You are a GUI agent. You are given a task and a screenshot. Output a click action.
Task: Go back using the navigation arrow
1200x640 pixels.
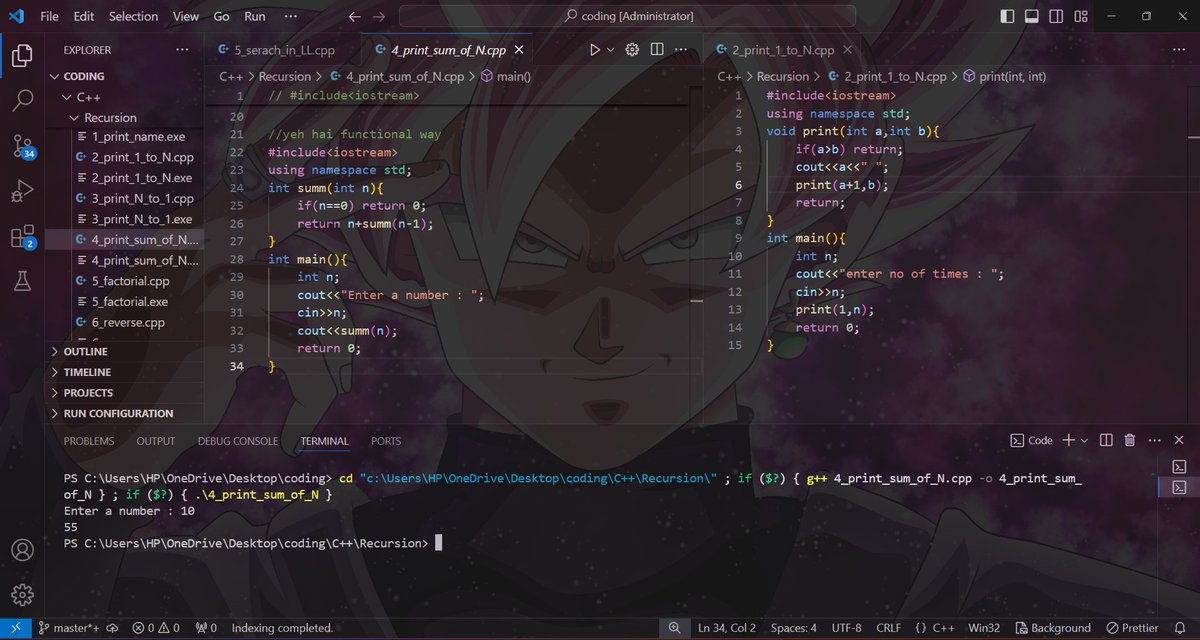tap(354, 16)
